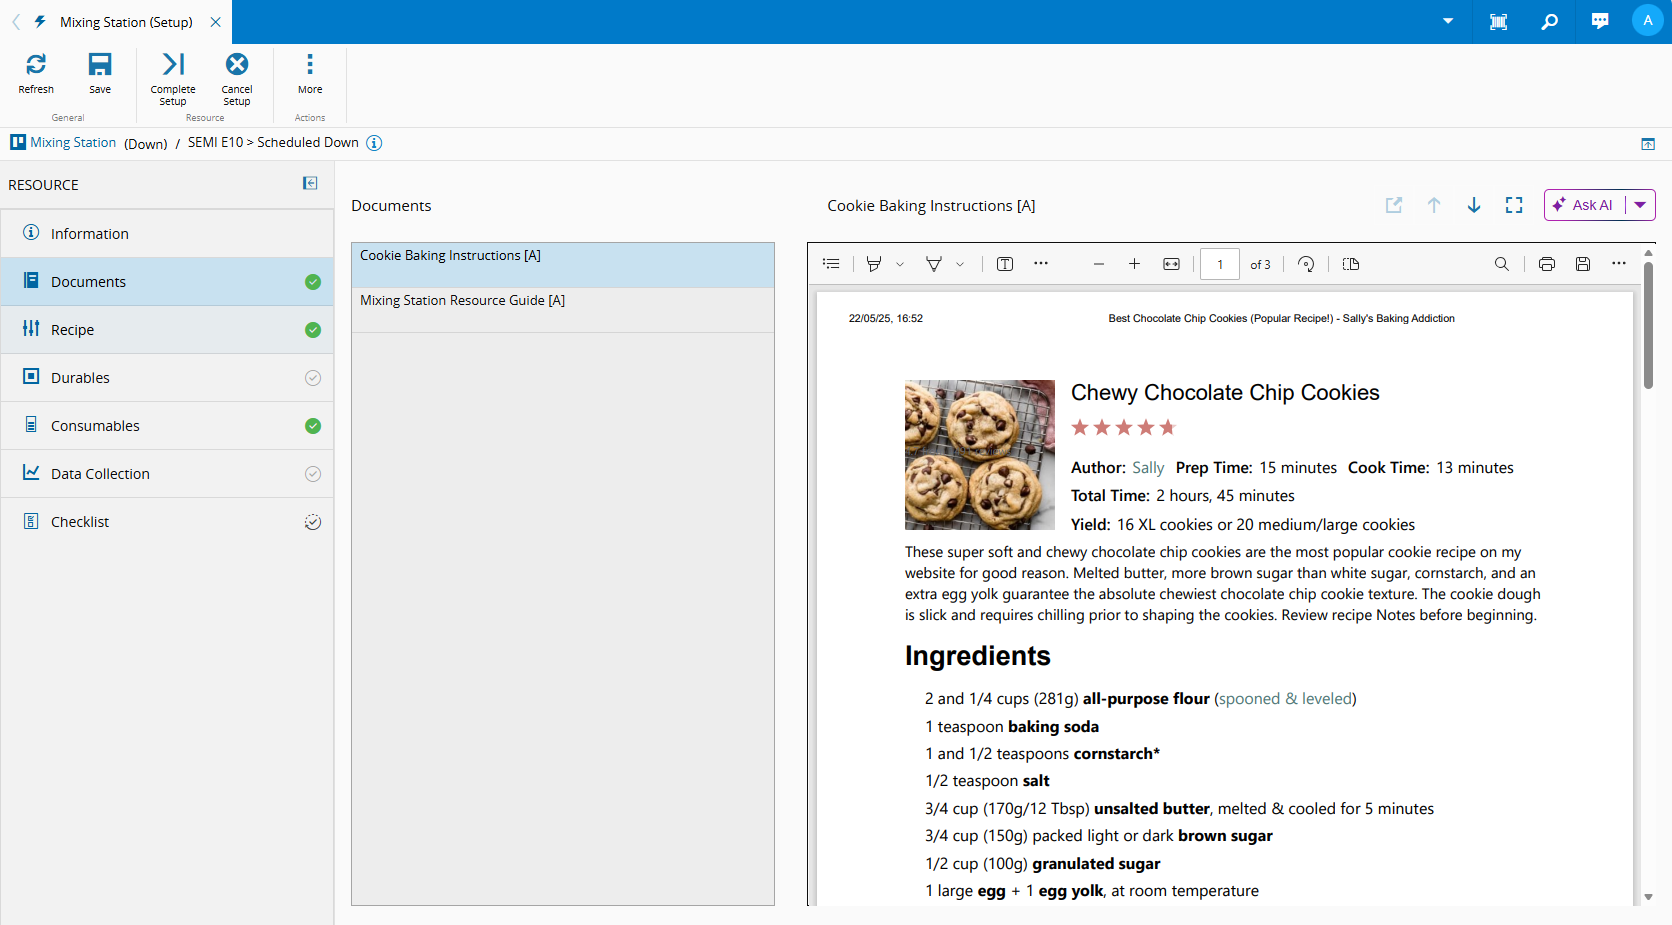Follow the Mixing Station breadcrumb link
1672x925 pixels.
pos(73,143)
